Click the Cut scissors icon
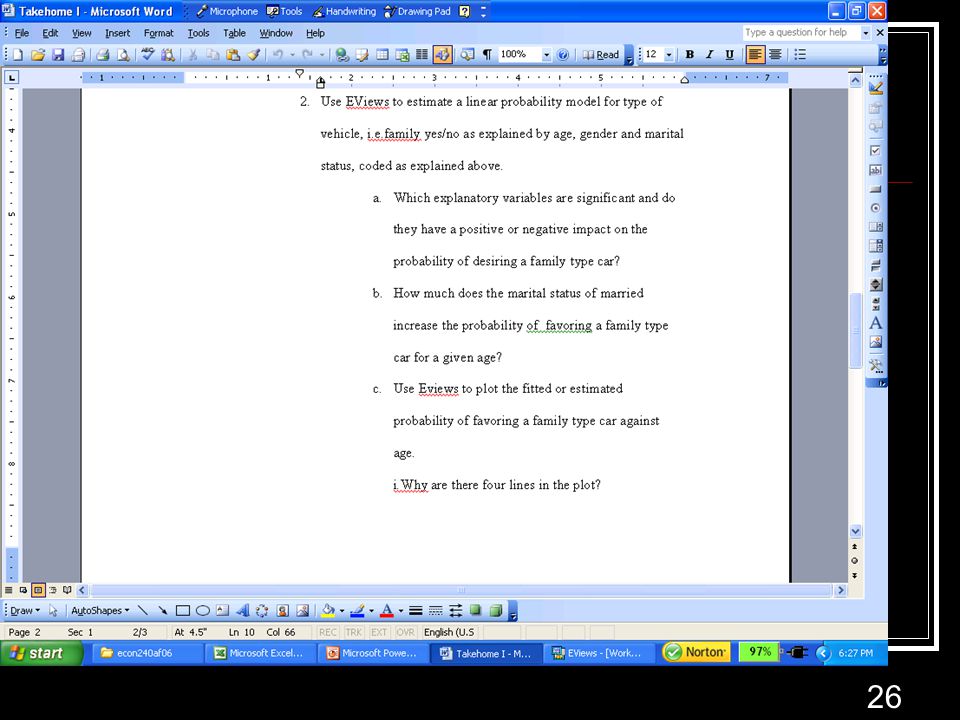 pyautogui.click(x=192, y=54)
